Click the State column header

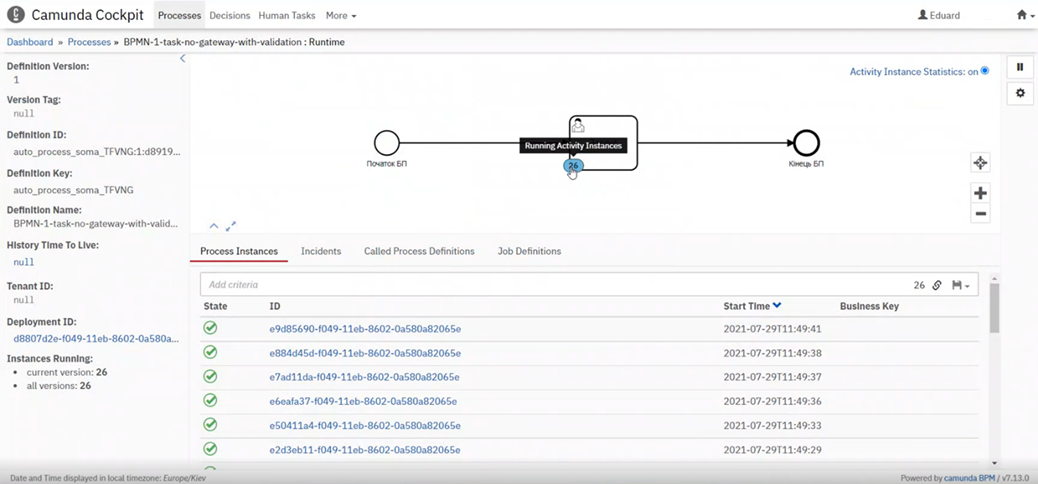tap(215, 306)
